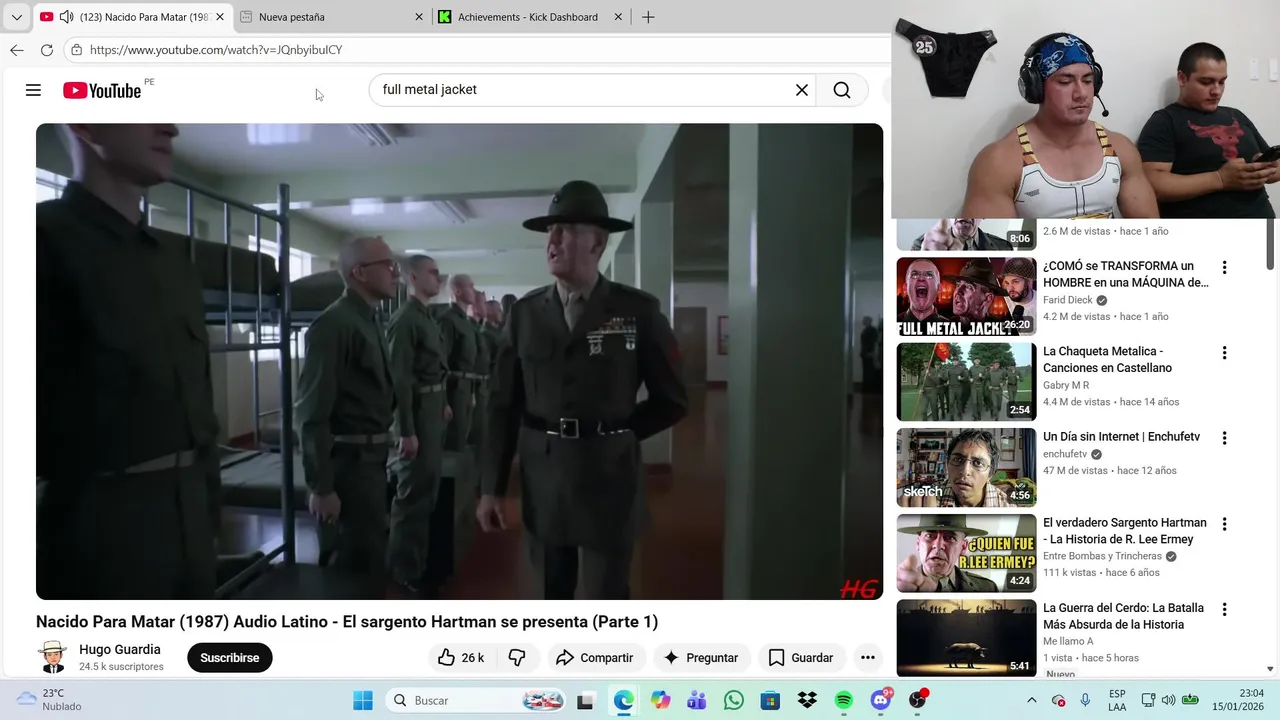Click the microphone tray icon
The height and width of the screenshot is (720, 1280).
[x=1085, y=700]
